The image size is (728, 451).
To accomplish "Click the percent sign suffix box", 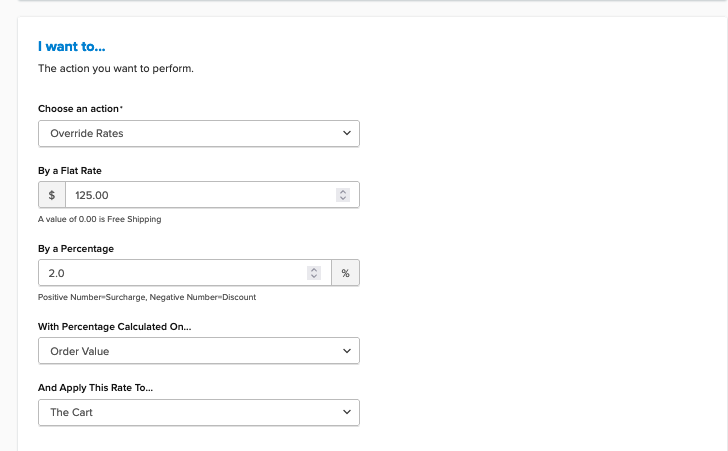I will pyautogui.click(x=345, y=273).
